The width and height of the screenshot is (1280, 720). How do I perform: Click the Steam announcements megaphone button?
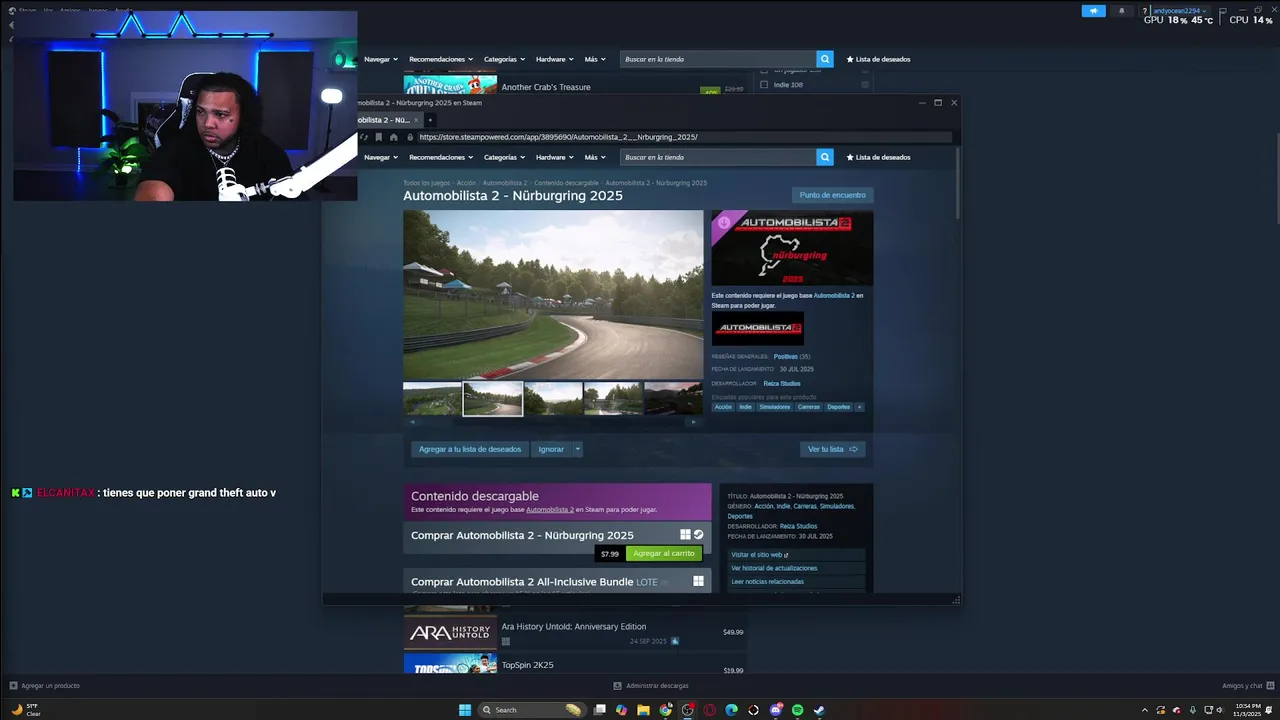[x=1093, y=11]
